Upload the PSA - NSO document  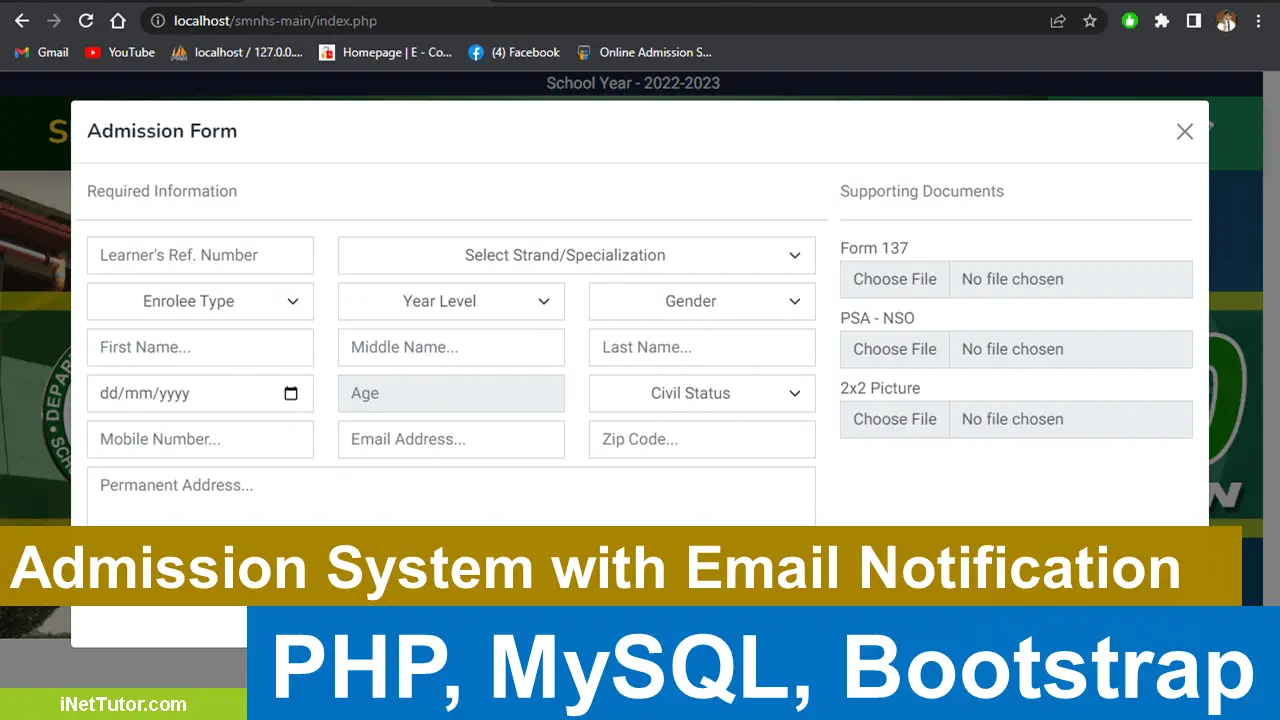pos(894,349)
